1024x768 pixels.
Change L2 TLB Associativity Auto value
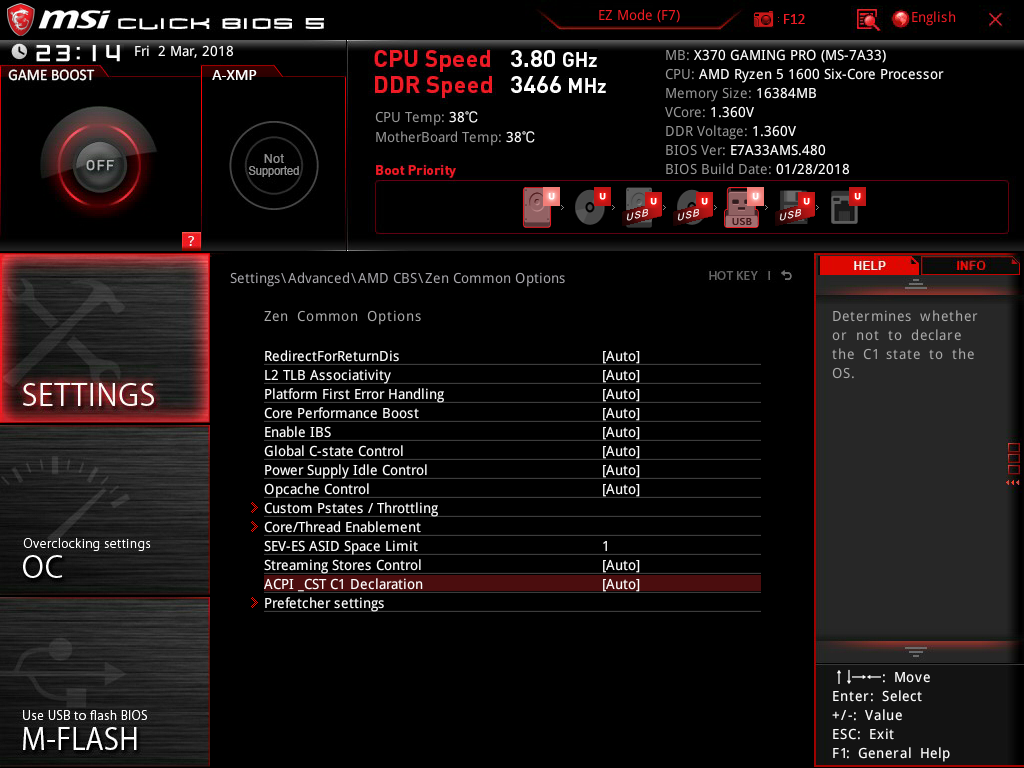tap(620, 375)
